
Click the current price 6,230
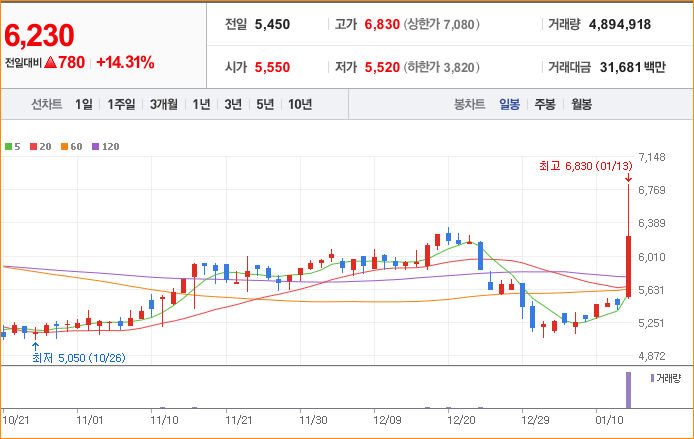click(39, 35)
